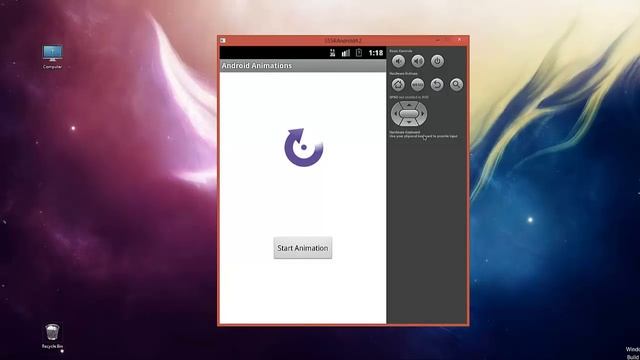The width and height of the screenshot is (640, 360).
Task: Click the emulator power button
Action: [x=437, y=61]
